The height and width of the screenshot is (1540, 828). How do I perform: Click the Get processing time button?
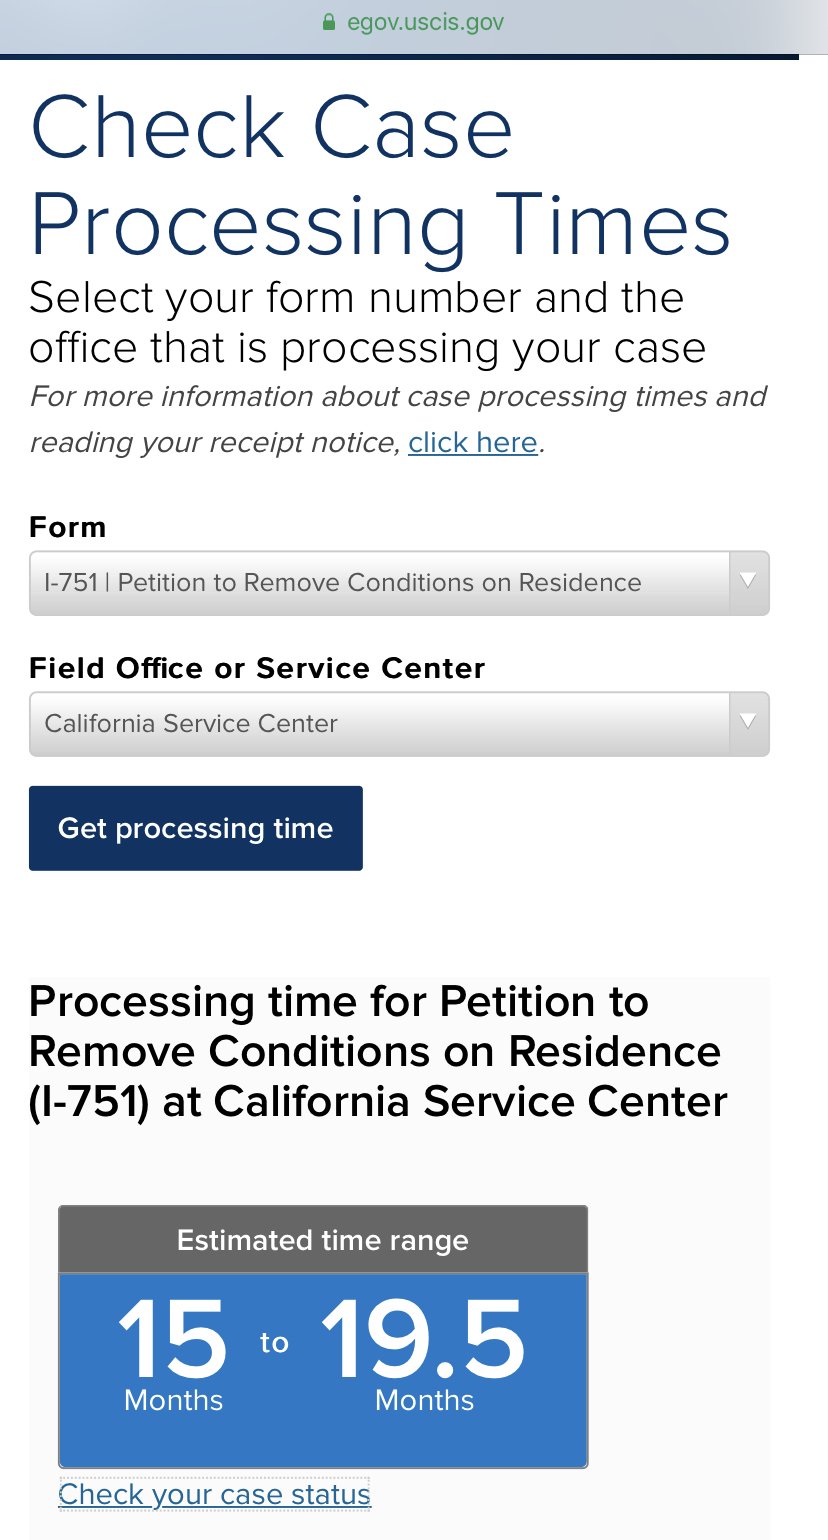tap(196, 828)
